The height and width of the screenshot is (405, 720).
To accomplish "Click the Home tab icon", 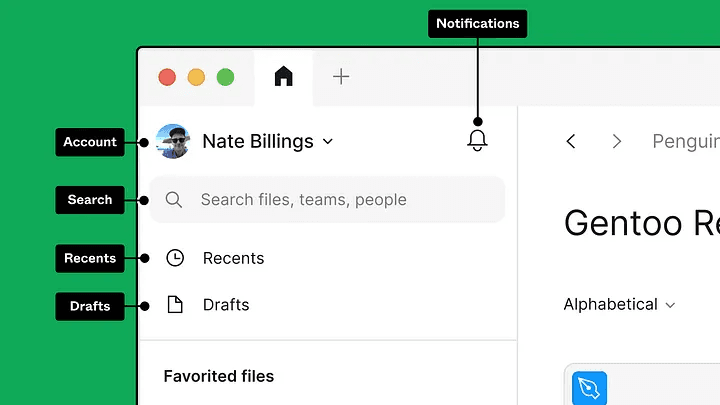I will [x=284, y=77].
